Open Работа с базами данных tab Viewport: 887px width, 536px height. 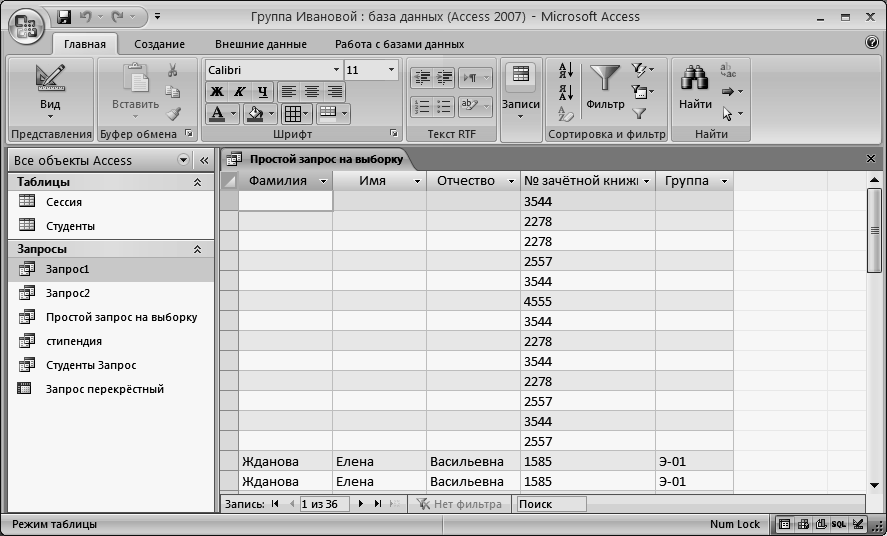(399, 44)
